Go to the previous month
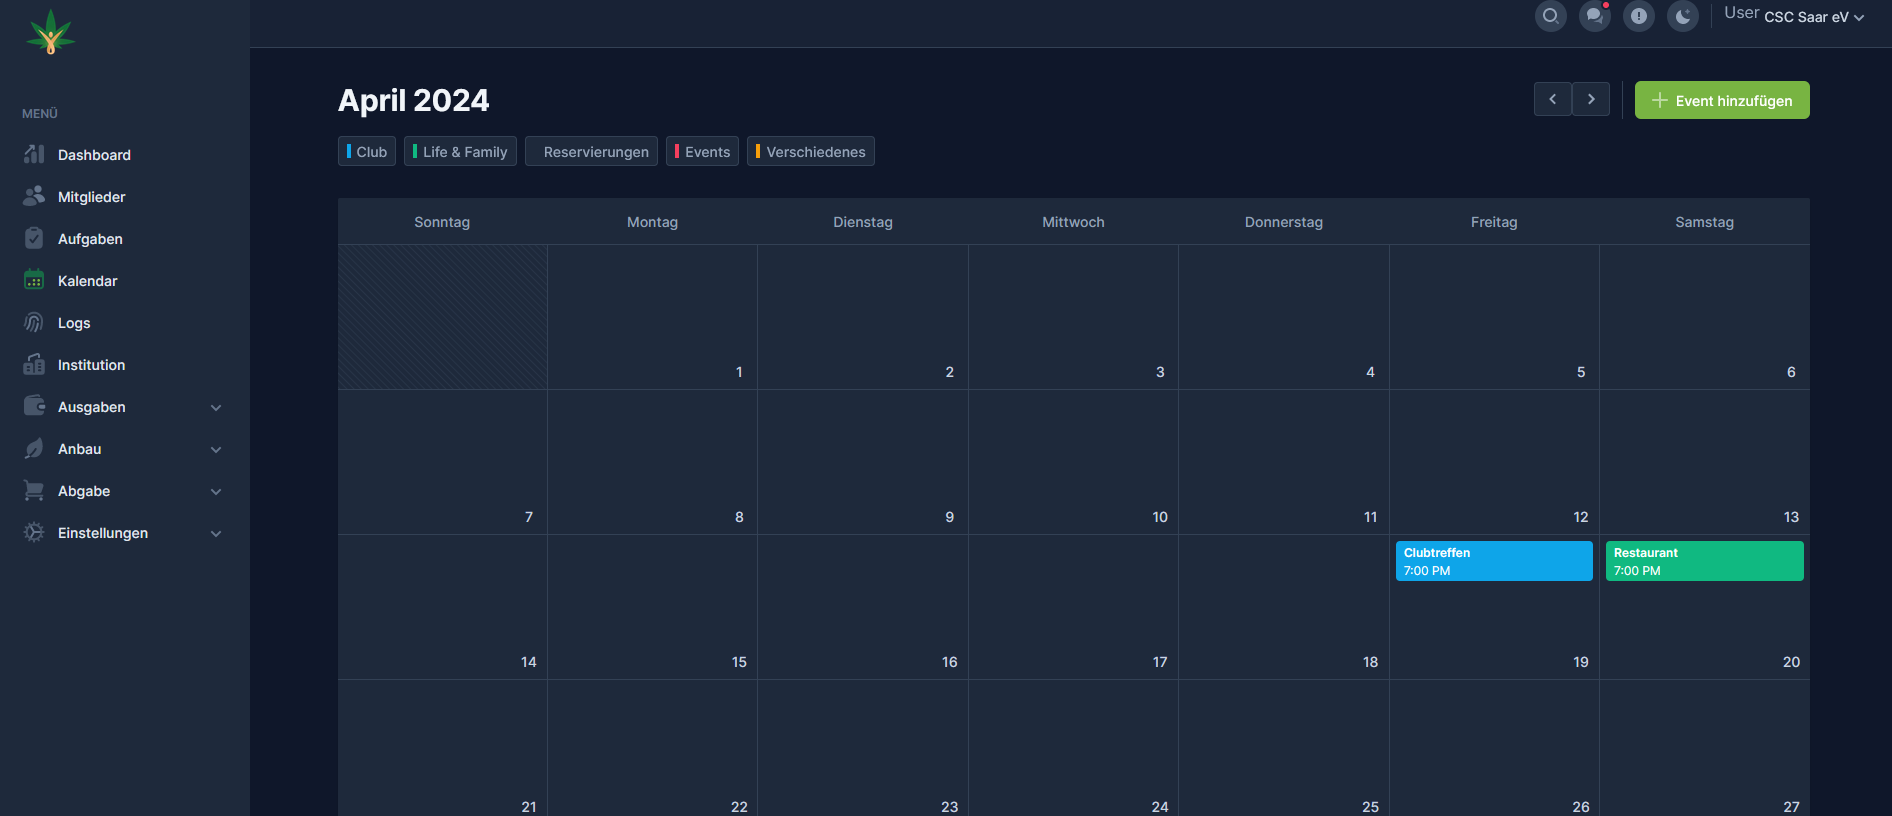 (x=1553, y=99)
